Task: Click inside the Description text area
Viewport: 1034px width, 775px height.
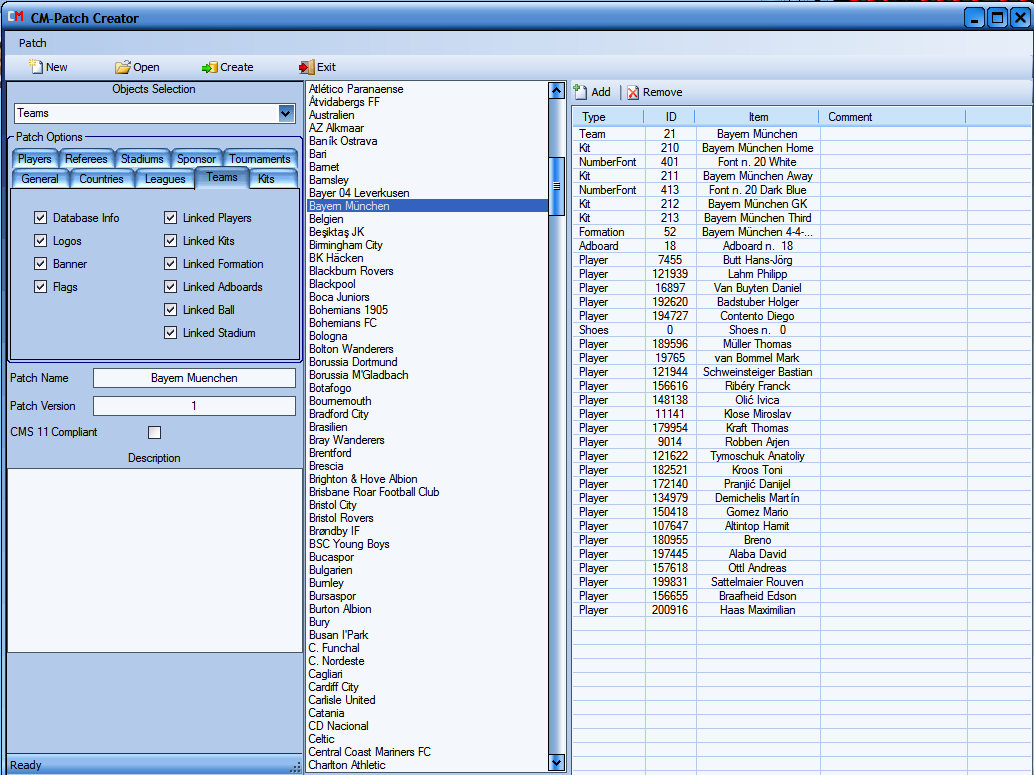Action: 154,560
